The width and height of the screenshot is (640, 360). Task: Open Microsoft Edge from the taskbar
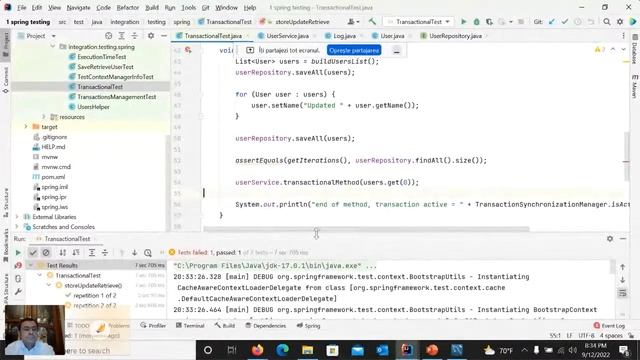(282, 350)
